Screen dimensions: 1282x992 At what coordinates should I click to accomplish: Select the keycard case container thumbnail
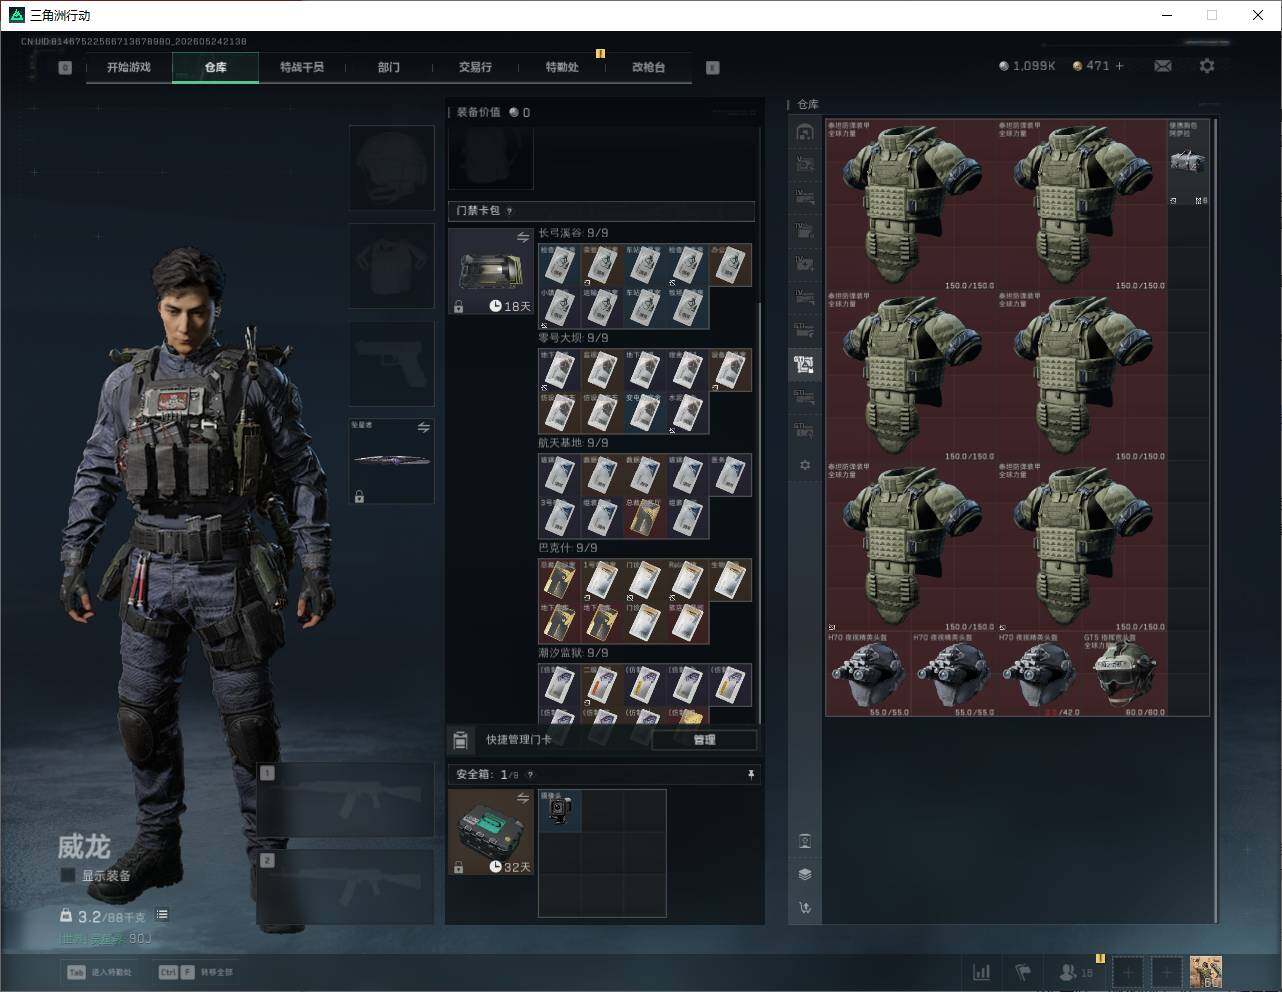[x=491, y=272]
